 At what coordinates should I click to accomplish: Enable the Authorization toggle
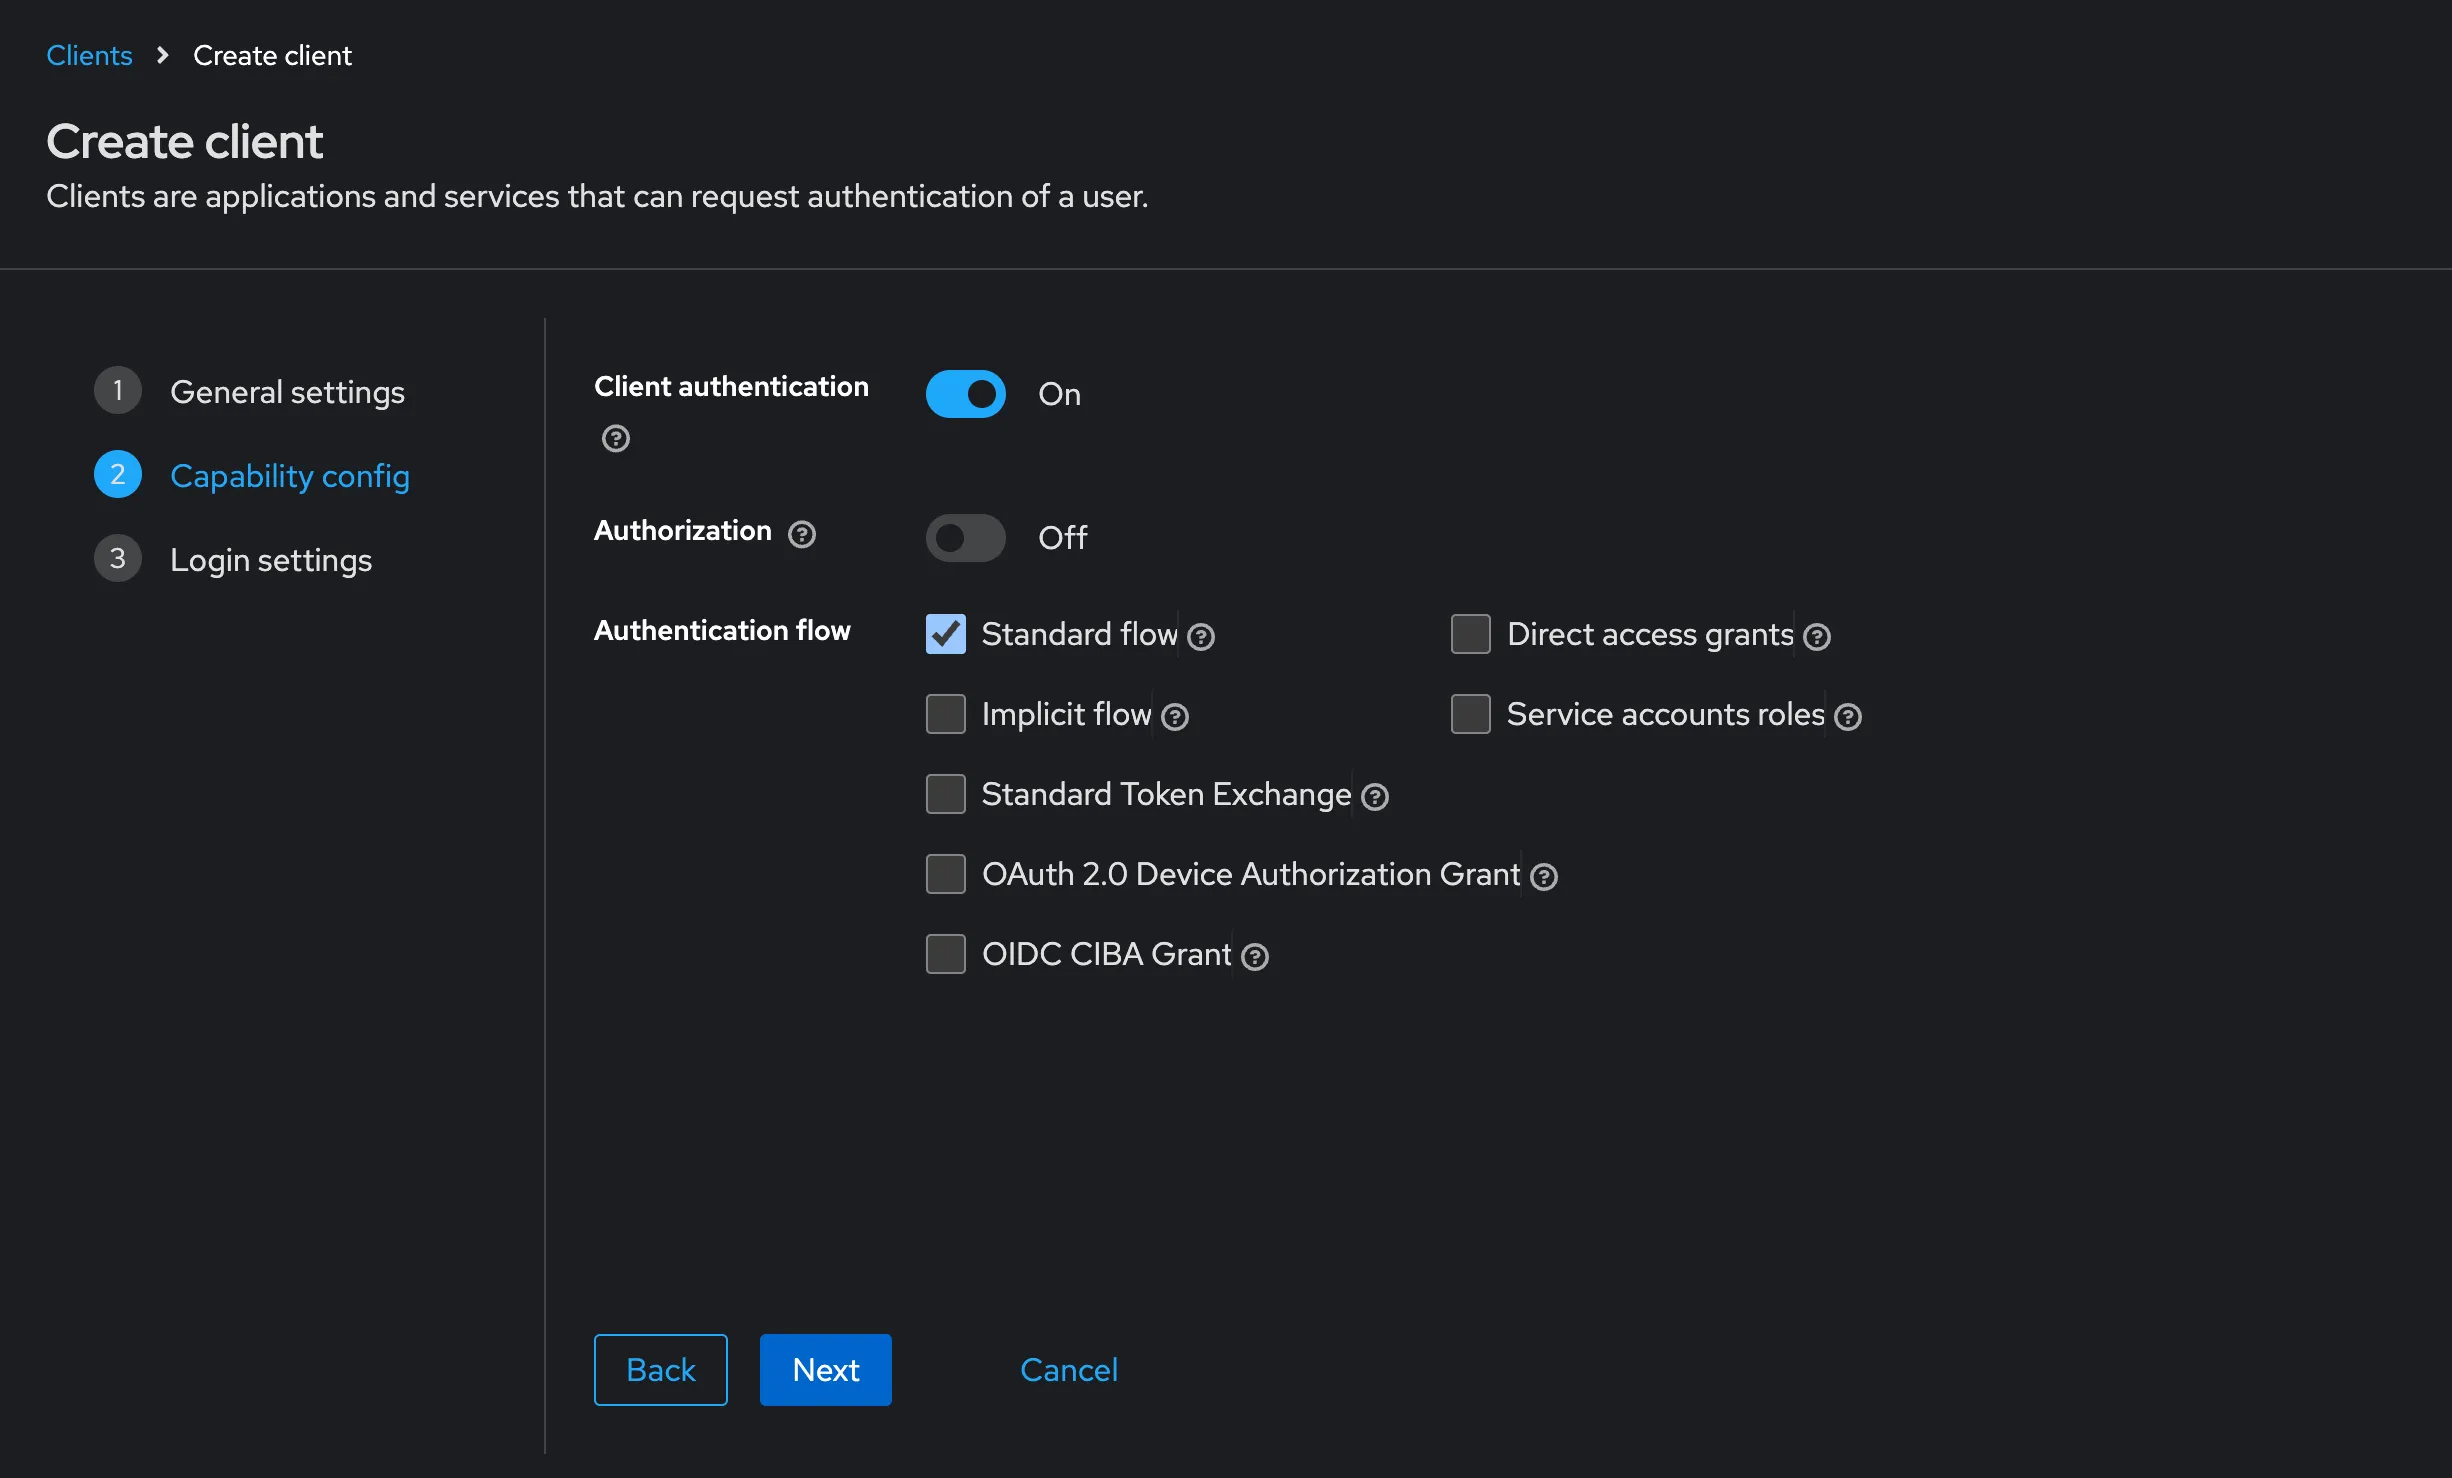[965, 538]
